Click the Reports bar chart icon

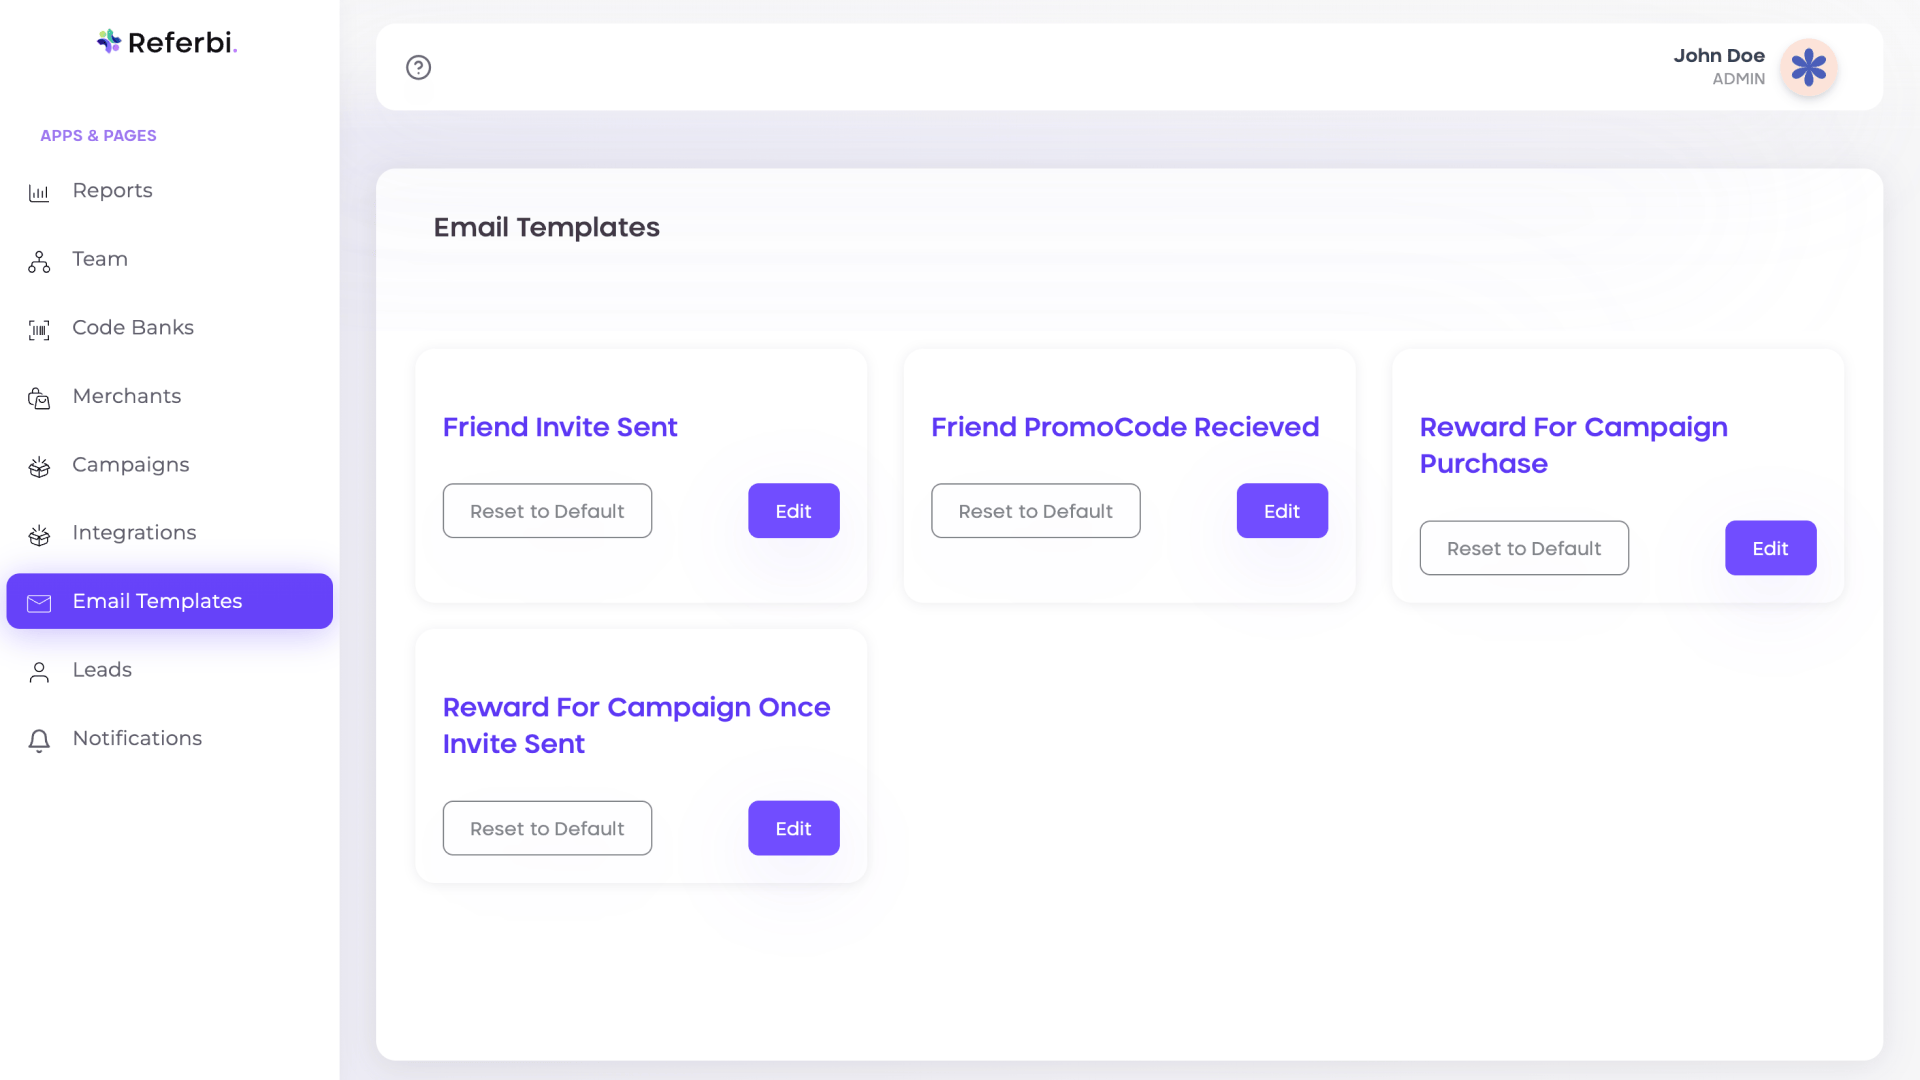click(39, 192)
